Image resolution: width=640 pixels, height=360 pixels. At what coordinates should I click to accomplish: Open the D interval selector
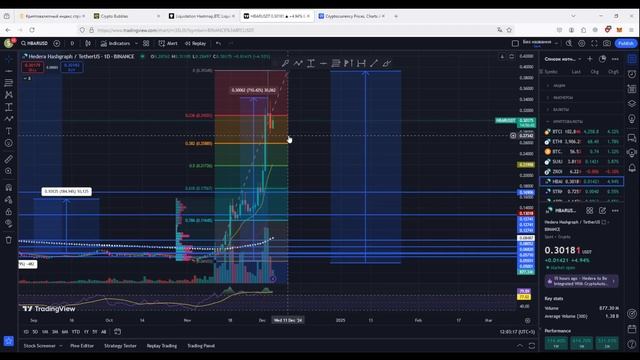pos(72,43)
